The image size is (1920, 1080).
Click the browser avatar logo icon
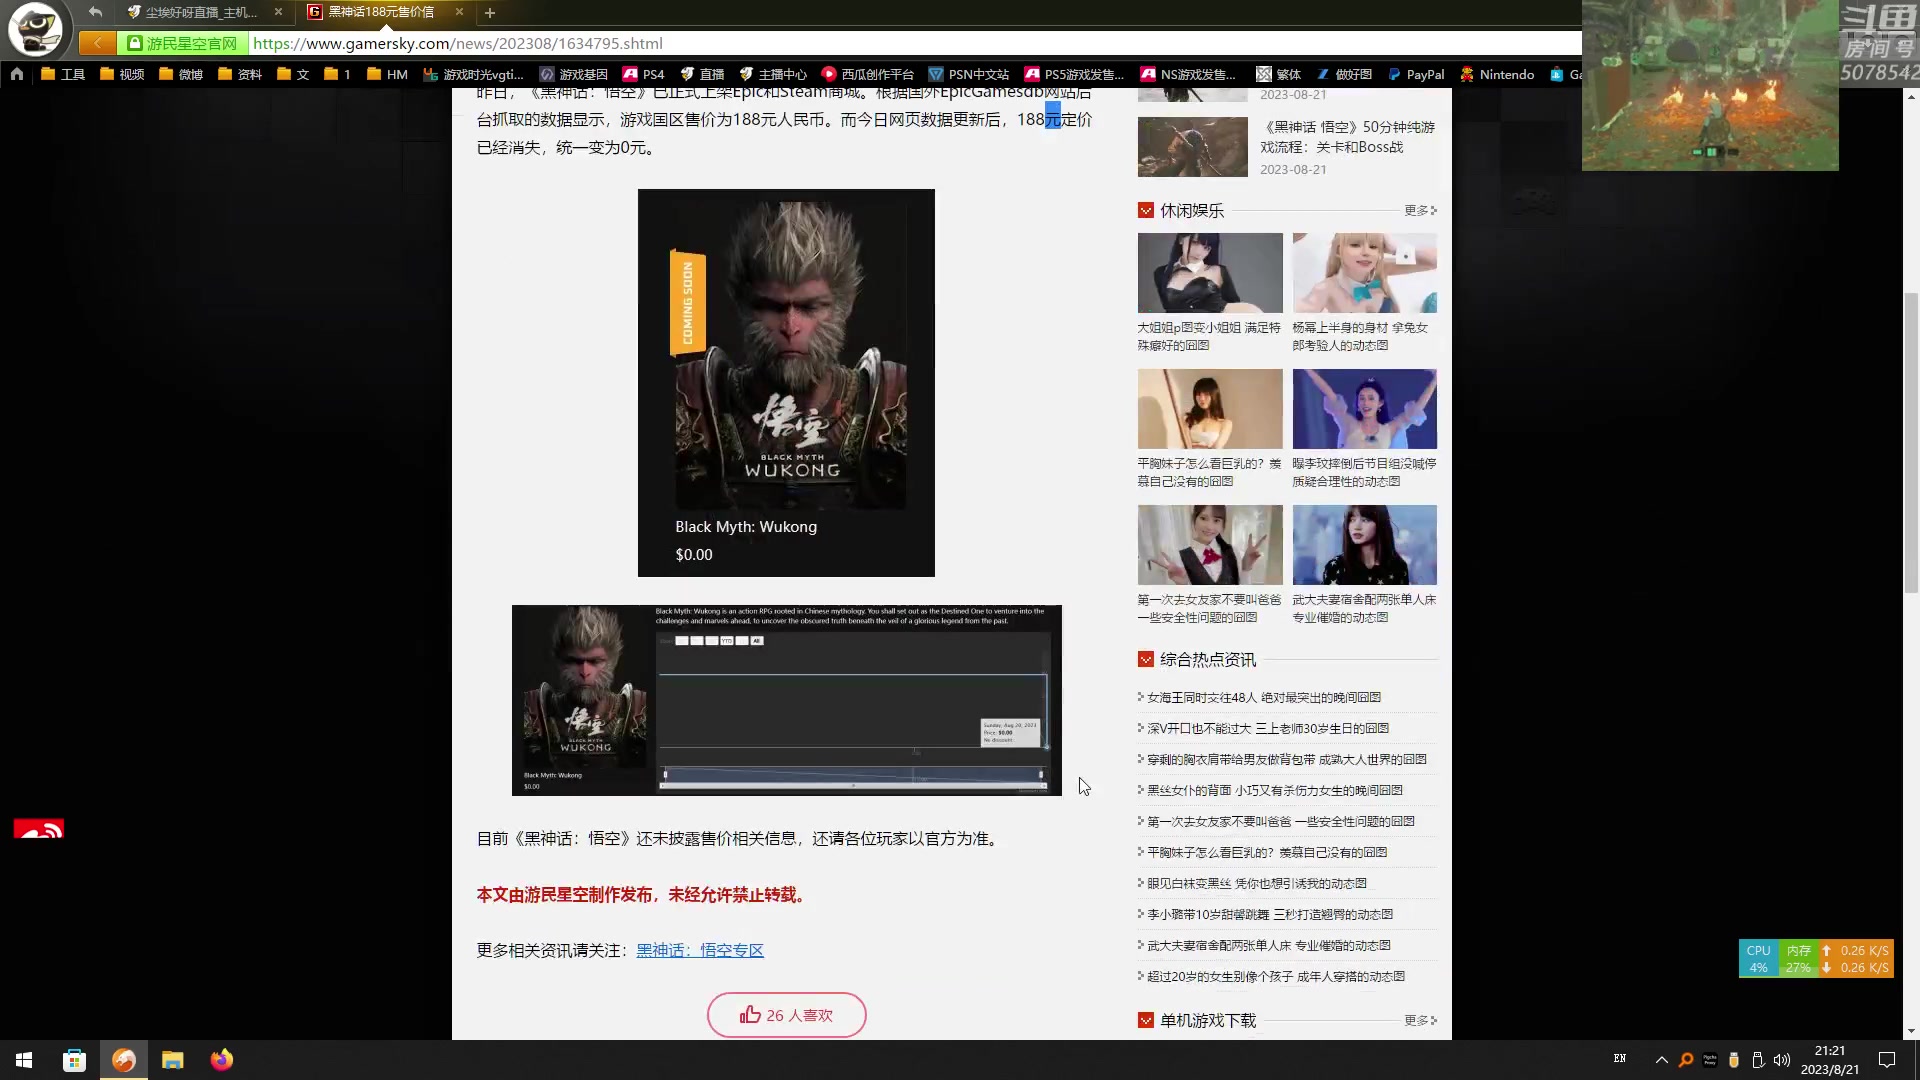pyautogui.click(x=36, y=28)
